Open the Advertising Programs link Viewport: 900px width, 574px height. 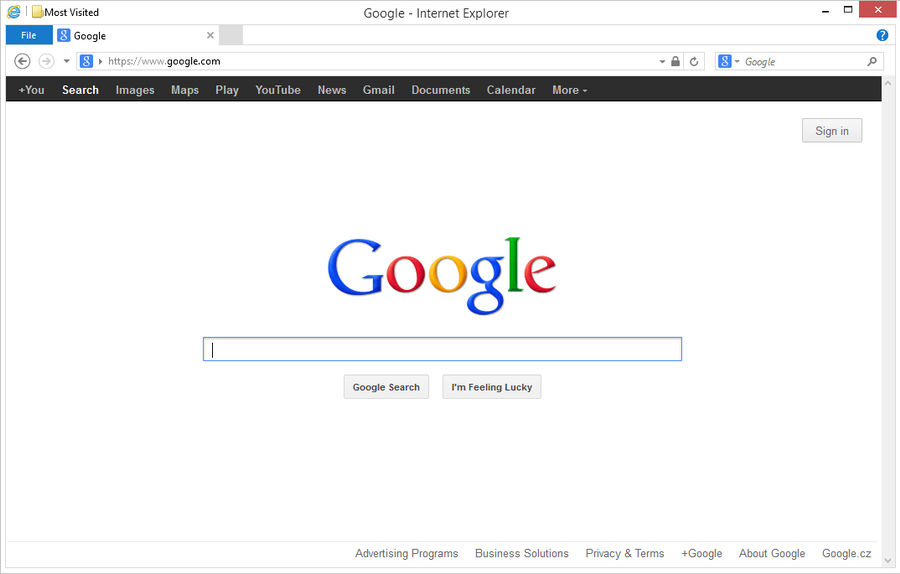pos(406,553)
